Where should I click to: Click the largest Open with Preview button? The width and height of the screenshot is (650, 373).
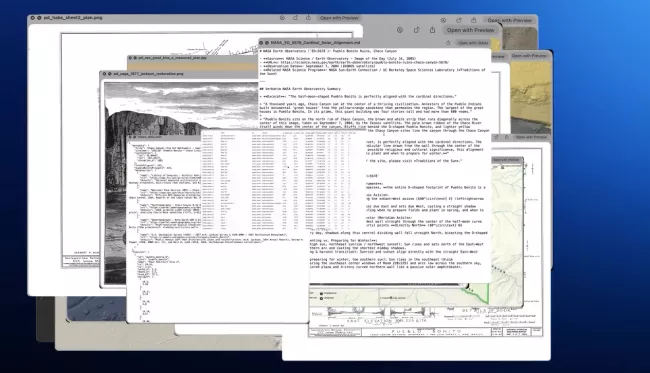tap(471, 30)
